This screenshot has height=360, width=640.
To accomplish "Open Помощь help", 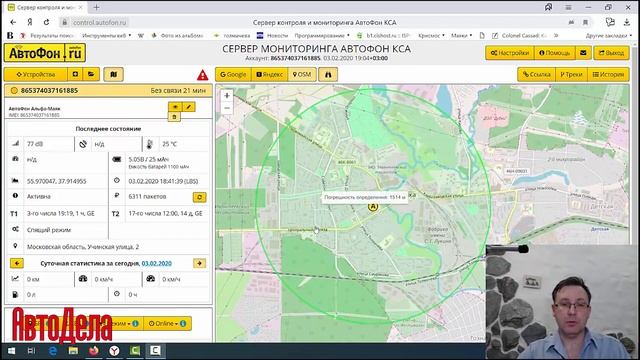I will 554,53.
